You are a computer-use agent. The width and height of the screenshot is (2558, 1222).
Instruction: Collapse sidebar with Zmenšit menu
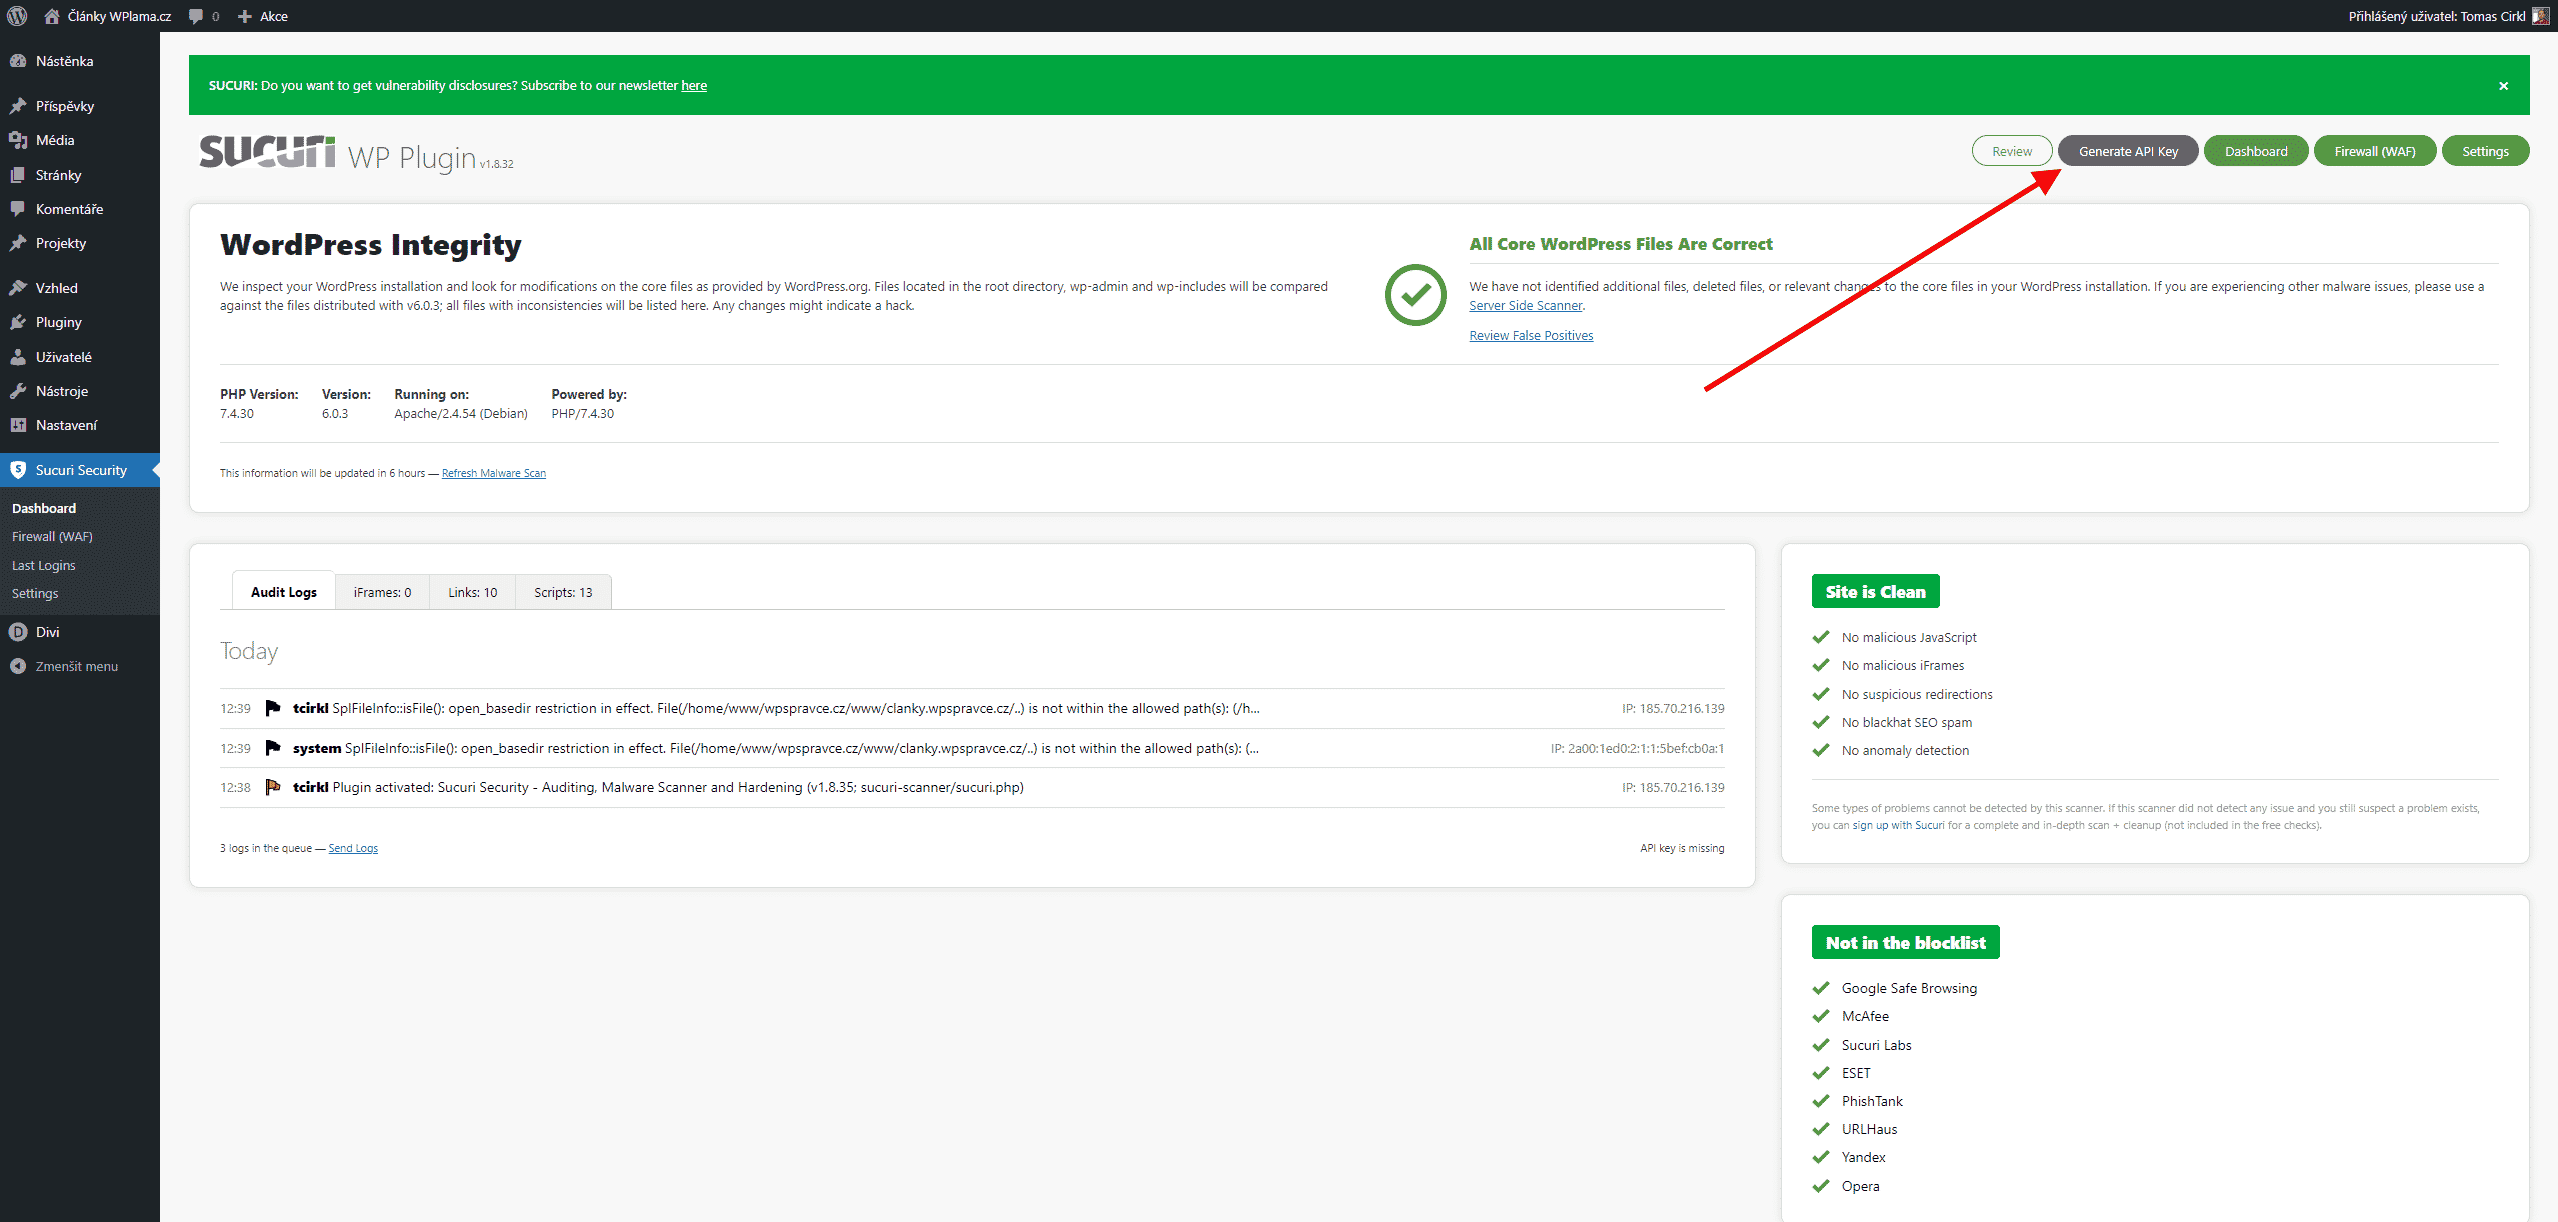[x=76, y=666]
